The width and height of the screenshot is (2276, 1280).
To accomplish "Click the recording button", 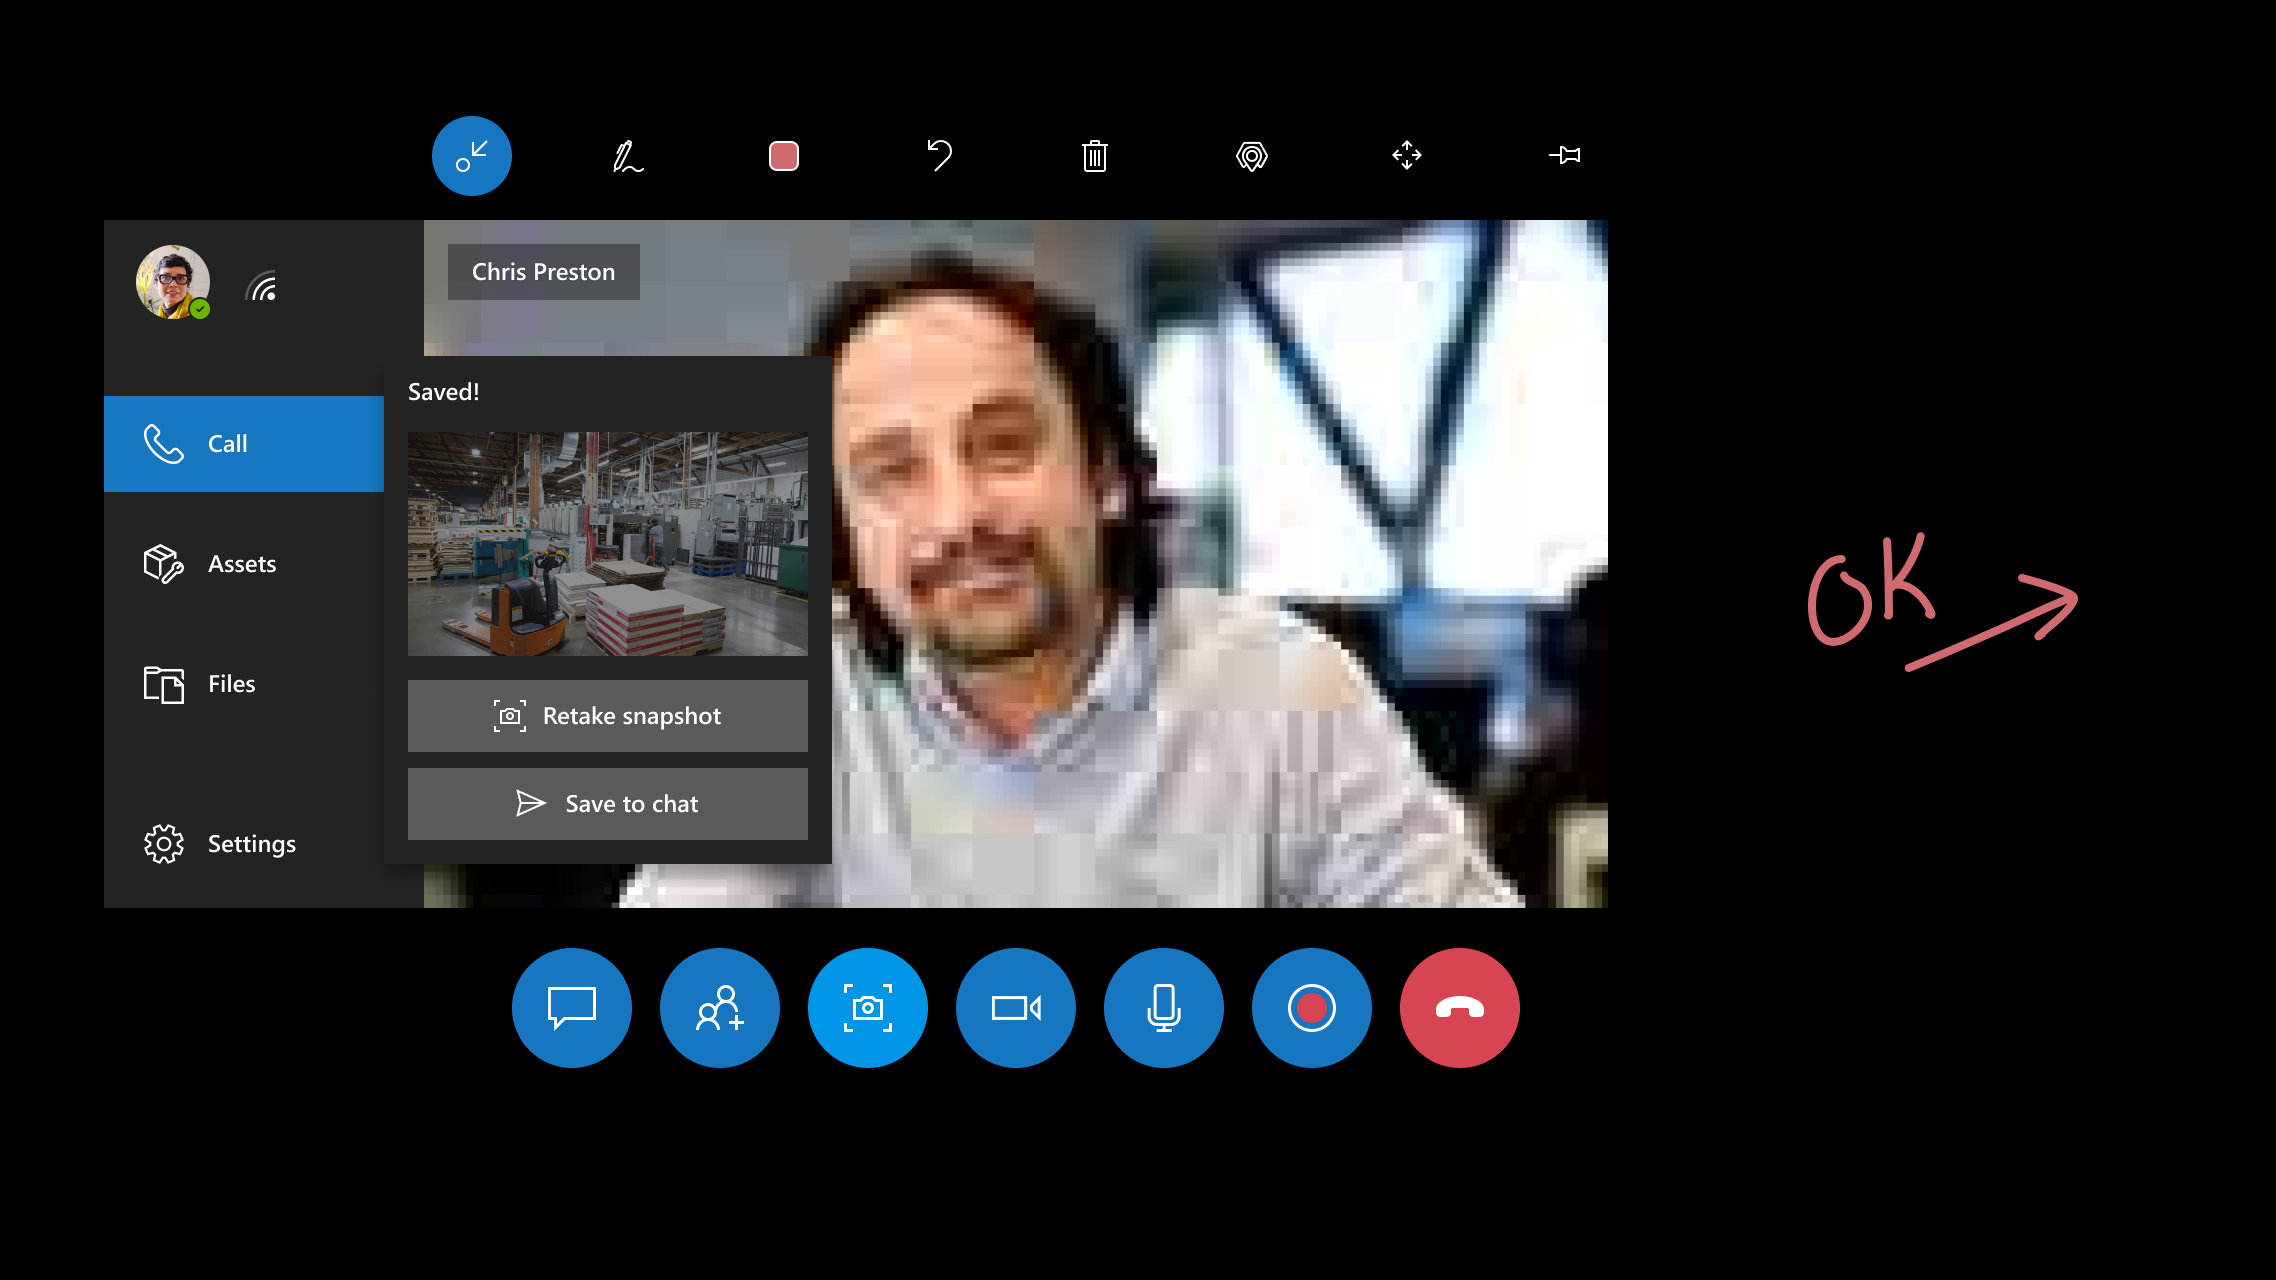I will click(1312, 1006).
